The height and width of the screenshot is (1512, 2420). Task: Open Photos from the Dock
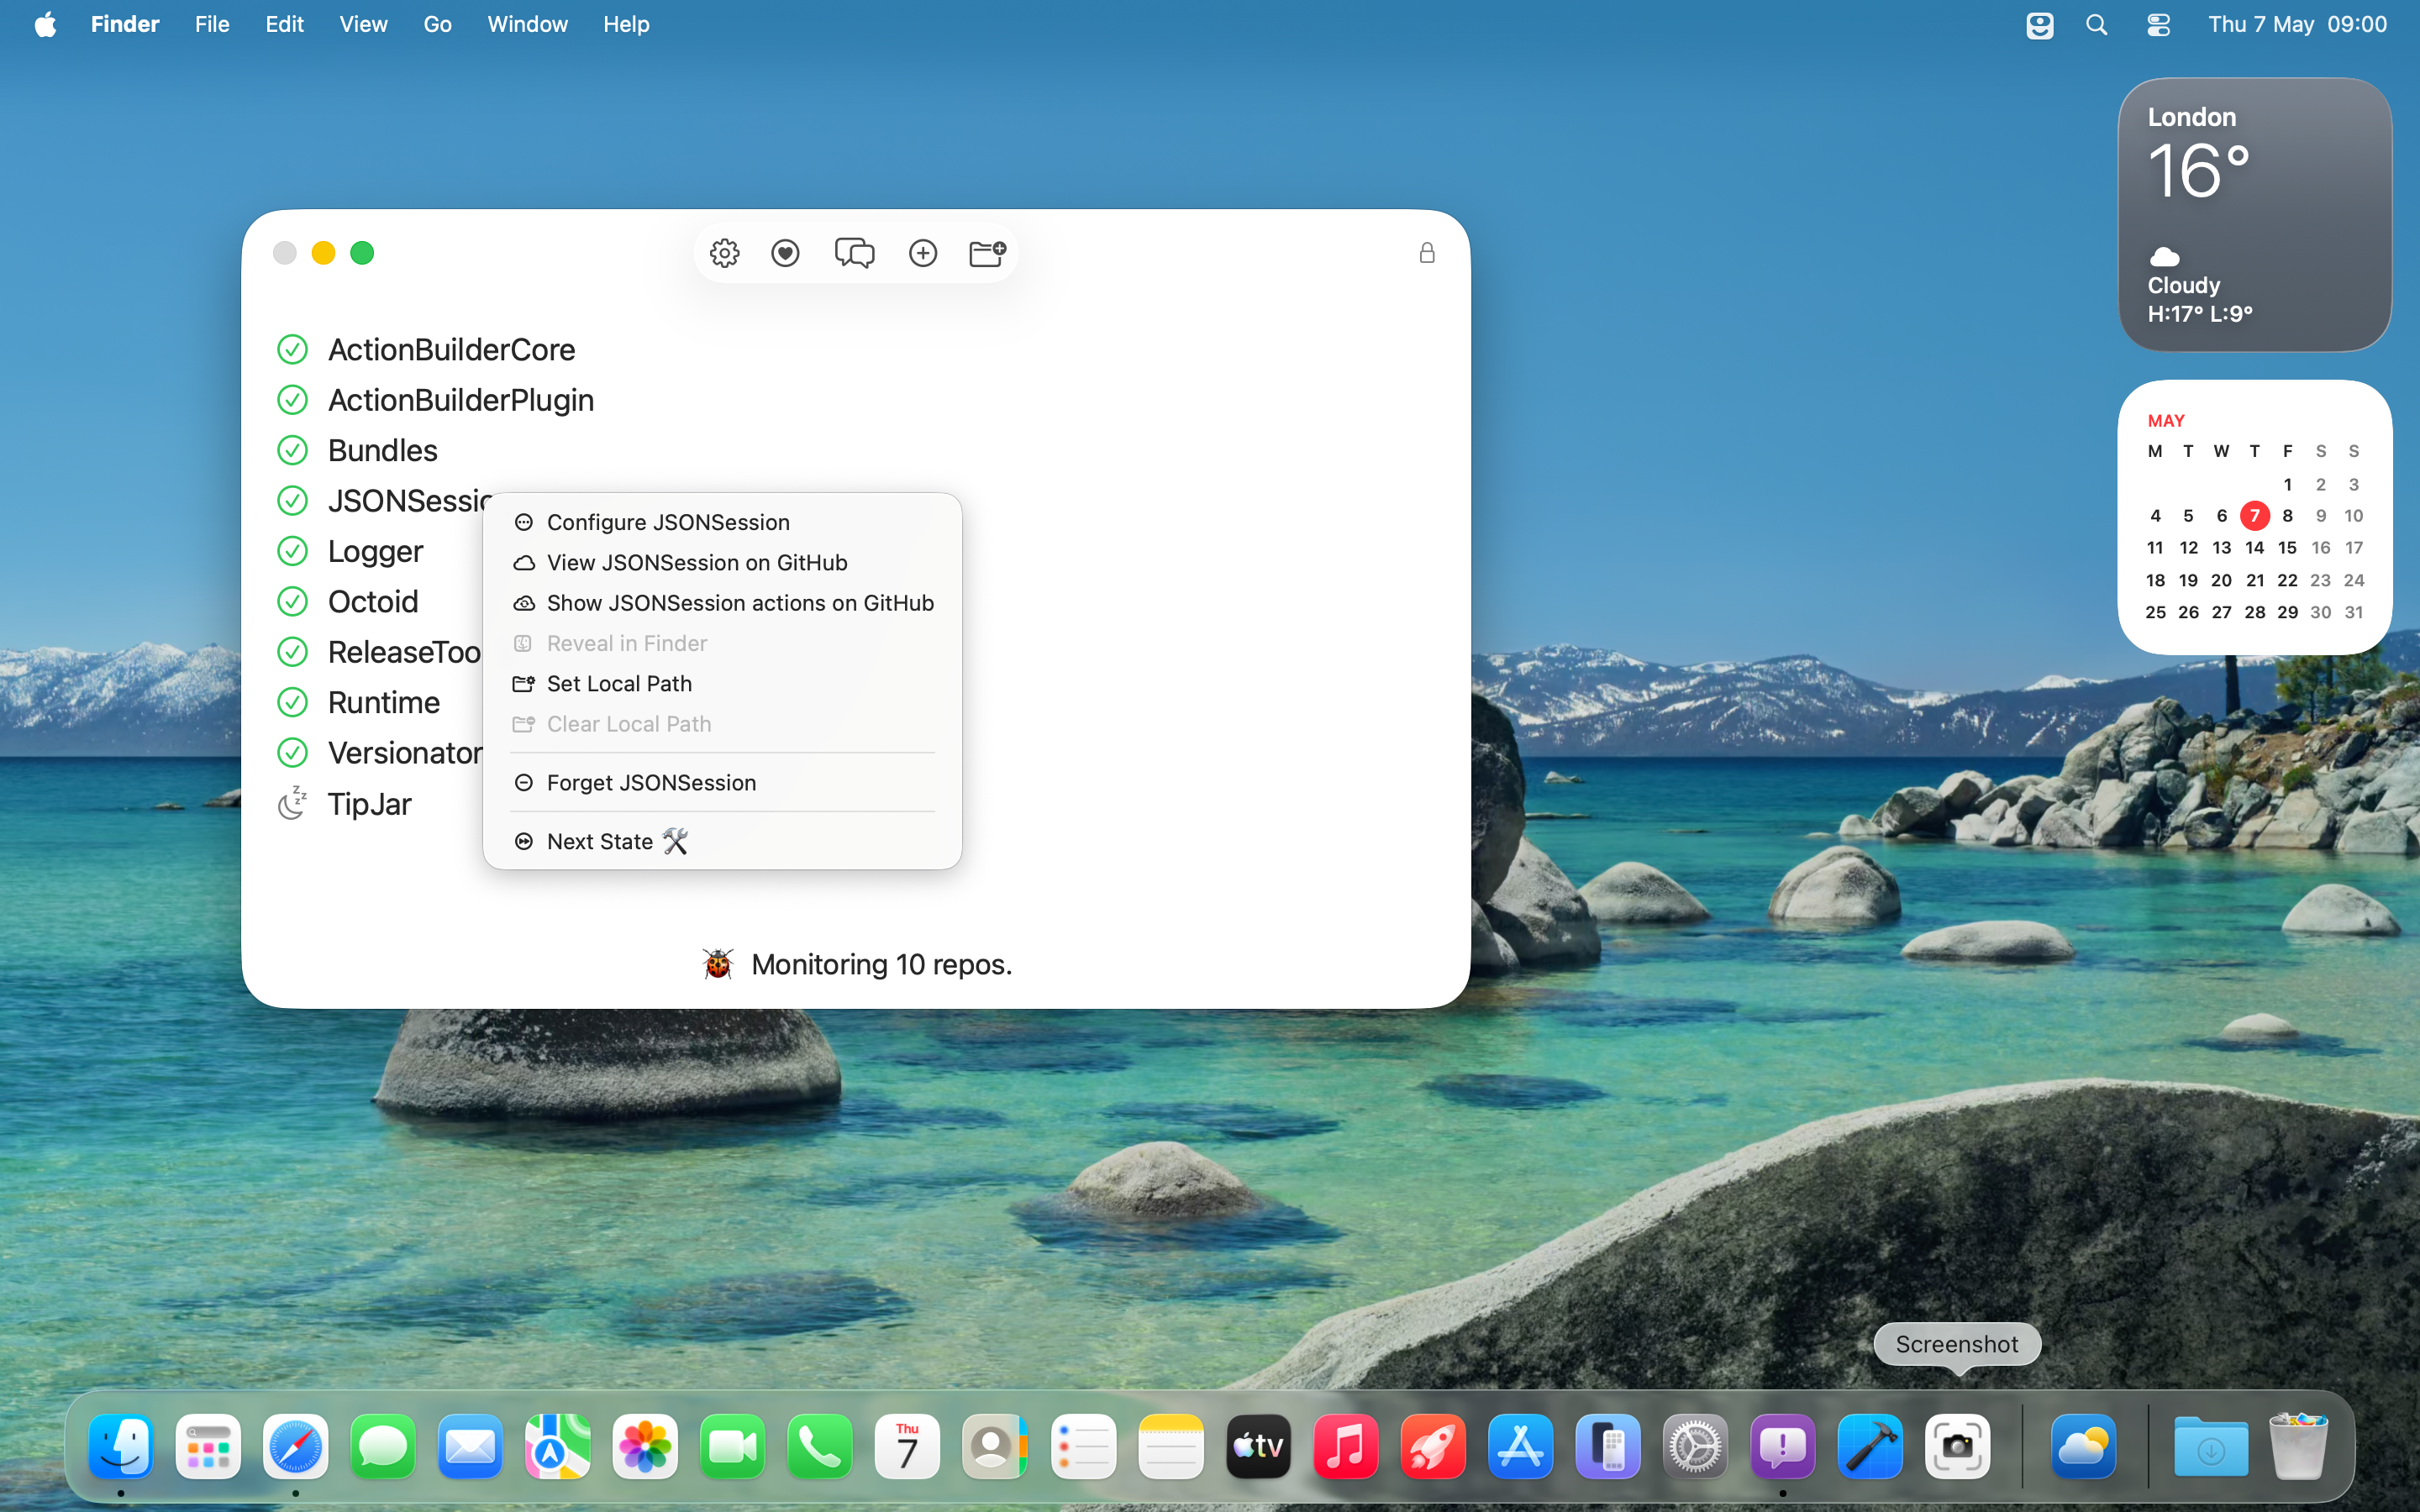point(645,1446)
